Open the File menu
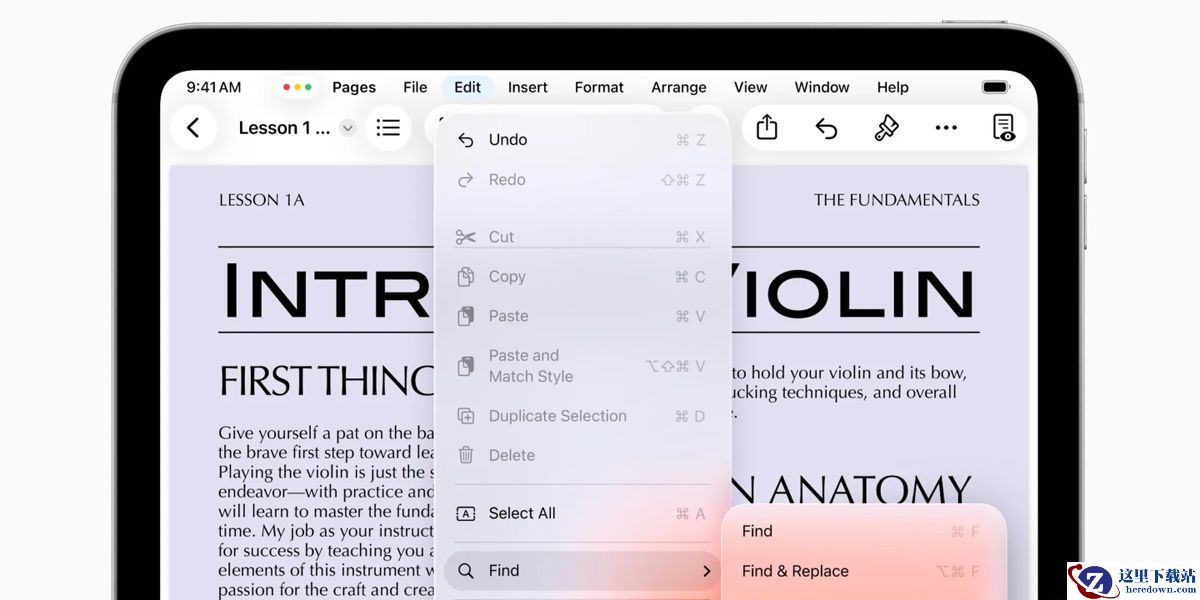The height and width of the screenshot is (600, 1200). [415, 87]
